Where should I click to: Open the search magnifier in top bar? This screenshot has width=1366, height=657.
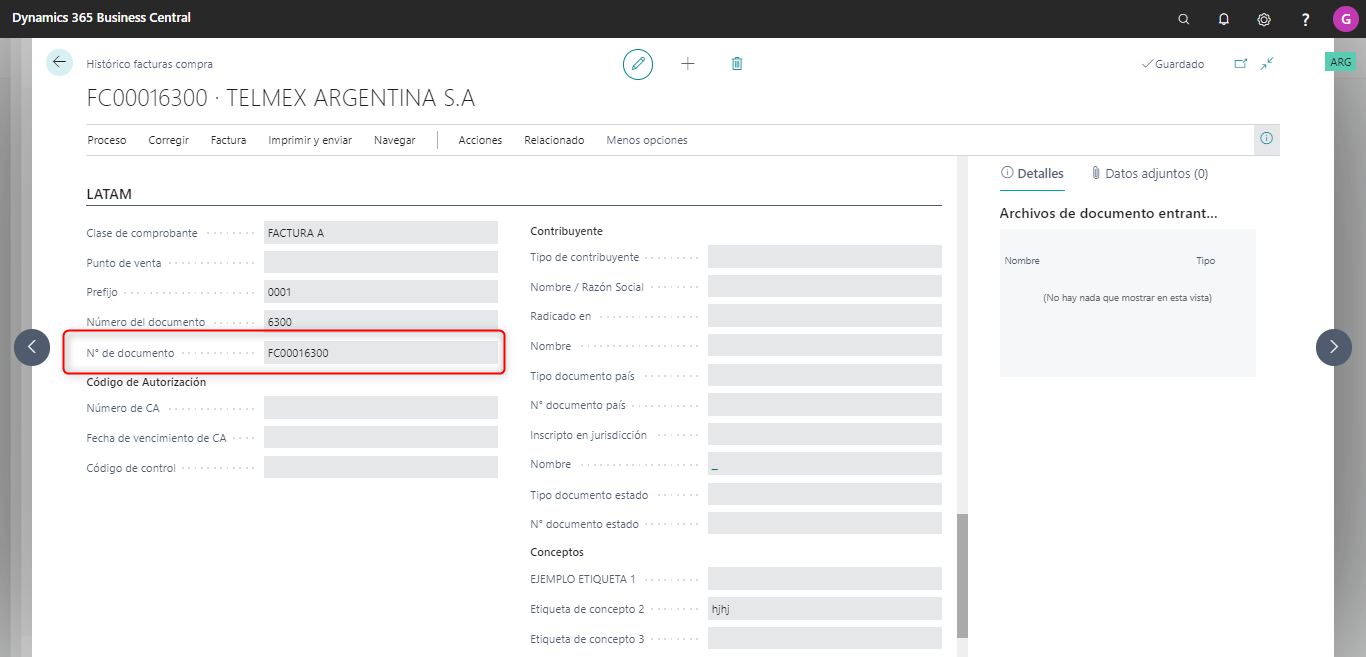point(1184,19)
